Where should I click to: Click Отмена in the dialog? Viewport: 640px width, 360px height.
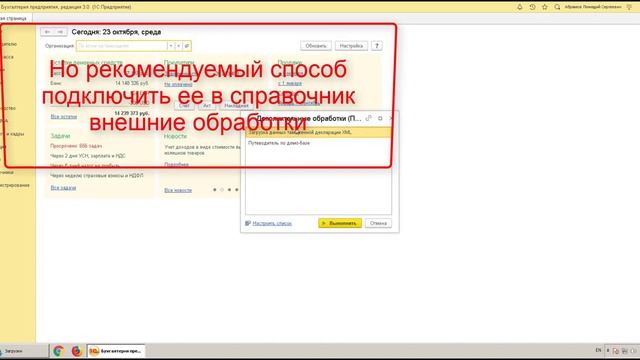(378, 223)
